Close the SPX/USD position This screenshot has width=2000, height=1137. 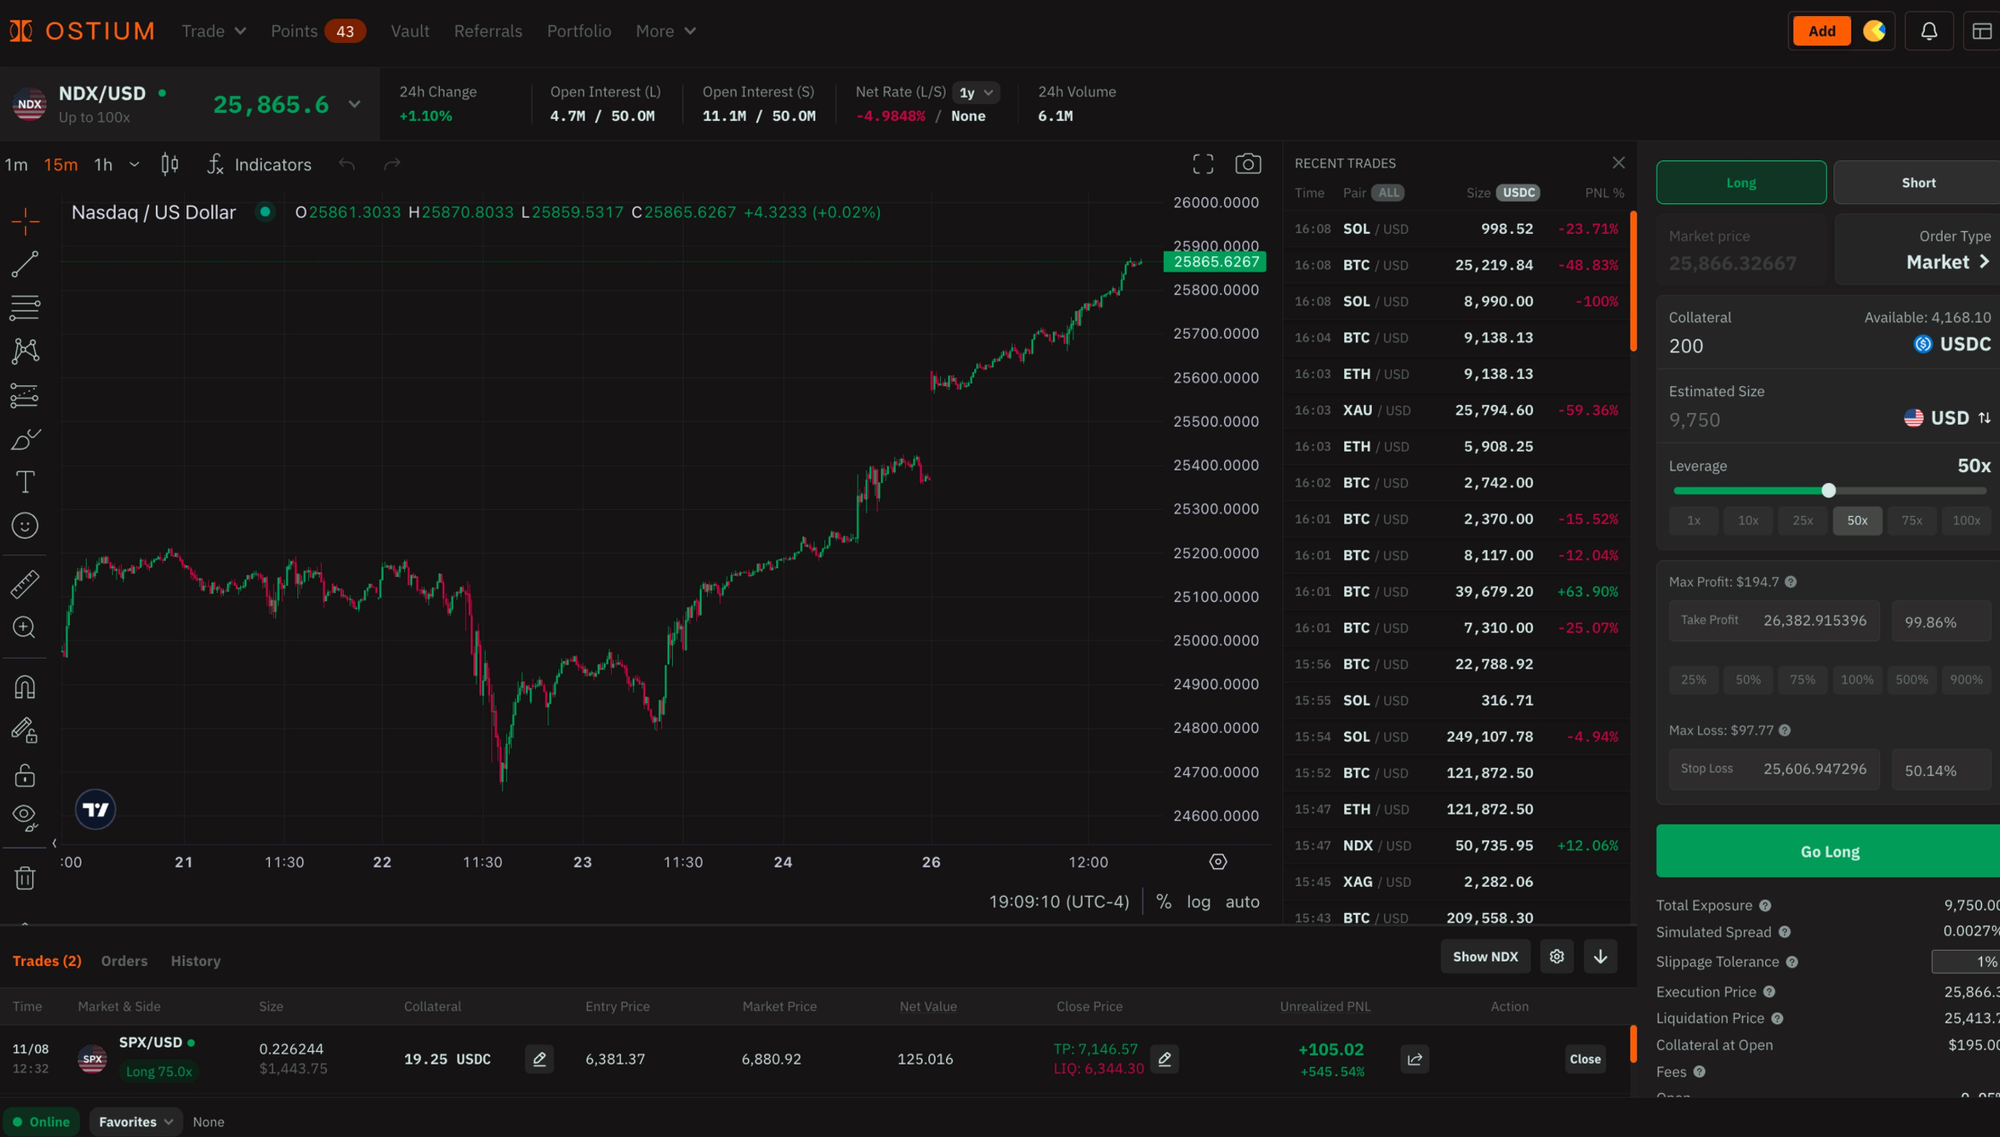[x=1584, y=1059]
